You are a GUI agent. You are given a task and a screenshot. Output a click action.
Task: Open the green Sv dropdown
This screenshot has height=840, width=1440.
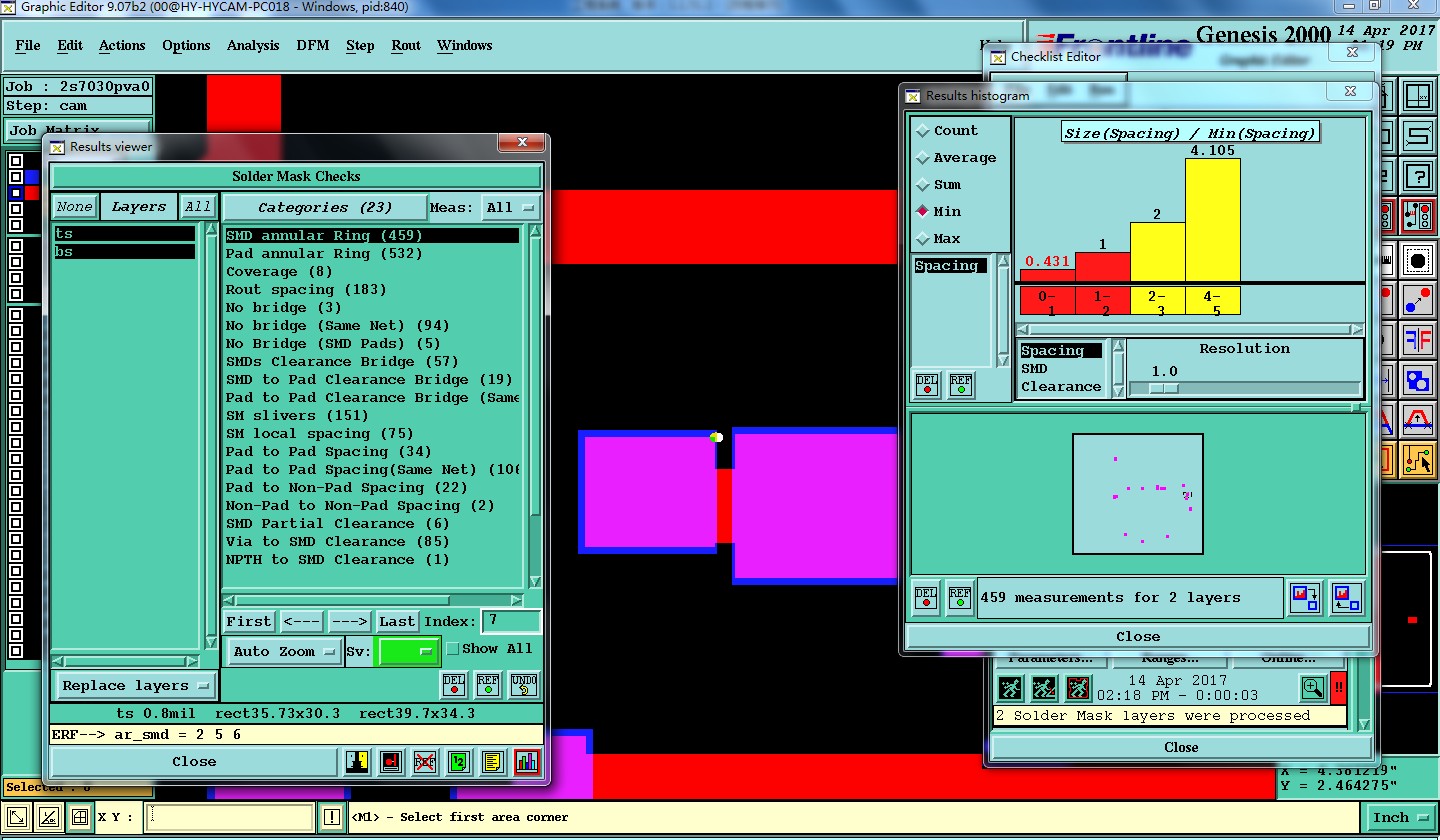click(407, 652)
